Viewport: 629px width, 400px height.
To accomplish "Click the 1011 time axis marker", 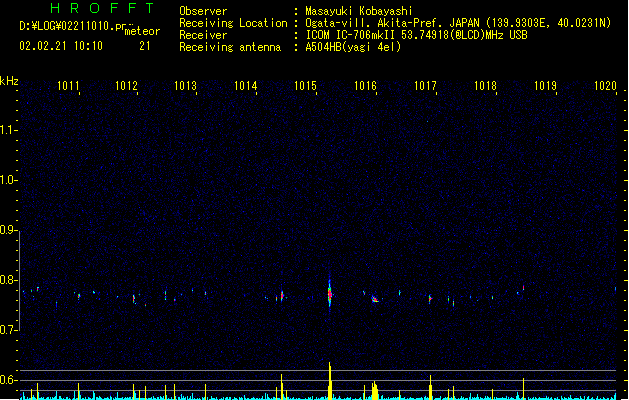I will point(68,86).
